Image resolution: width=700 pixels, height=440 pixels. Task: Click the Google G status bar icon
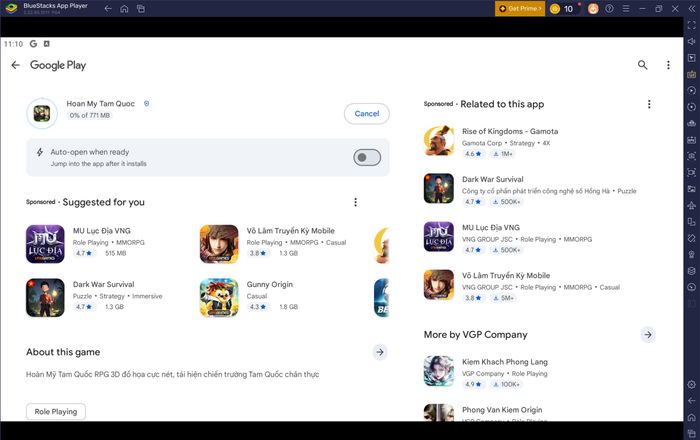(x=33, y=44)
